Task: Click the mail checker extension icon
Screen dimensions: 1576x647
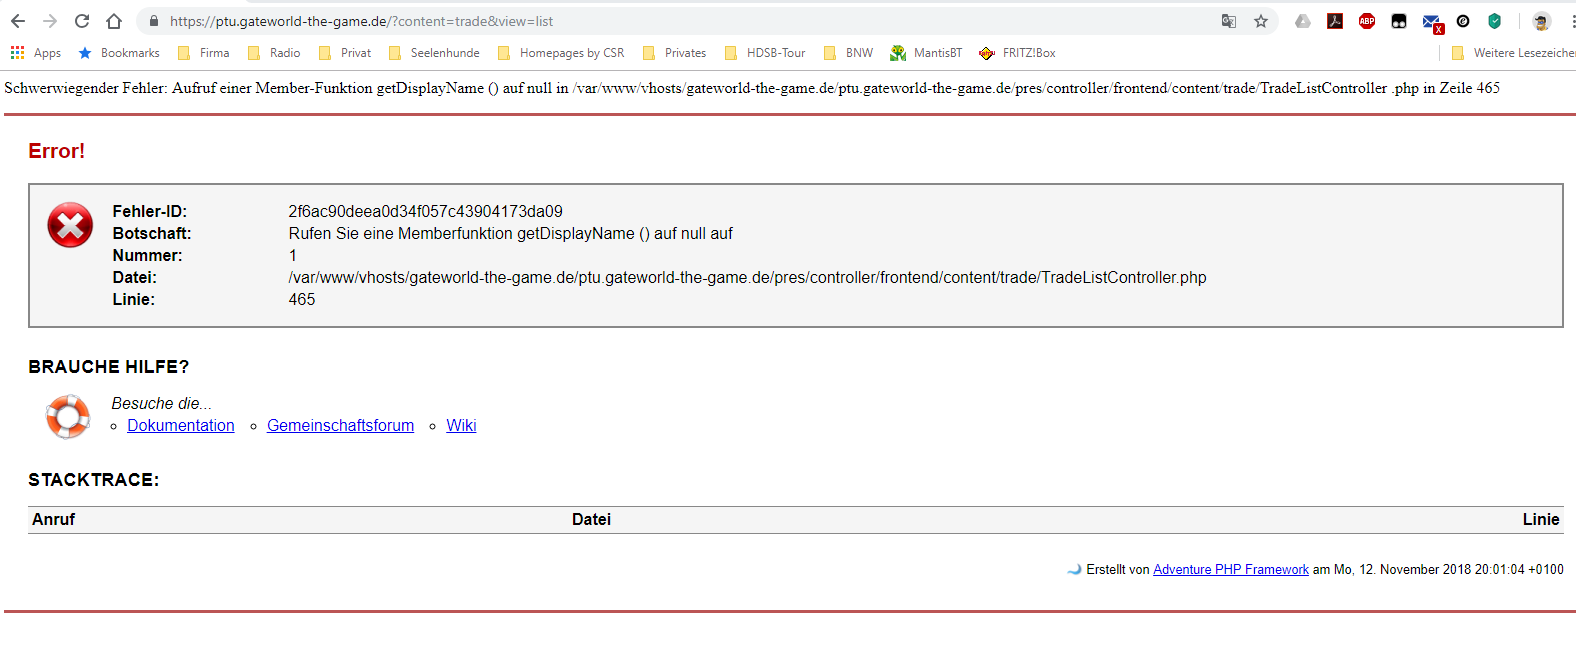Action: (1431, 22)
